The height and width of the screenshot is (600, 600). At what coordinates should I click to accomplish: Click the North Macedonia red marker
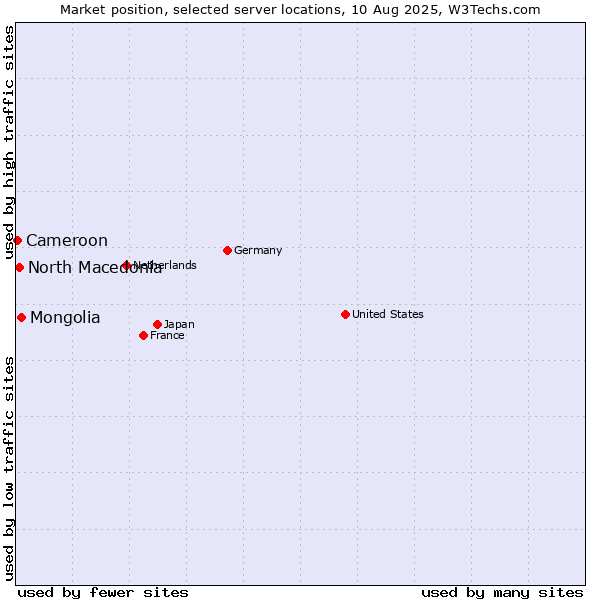pos(20,267)
